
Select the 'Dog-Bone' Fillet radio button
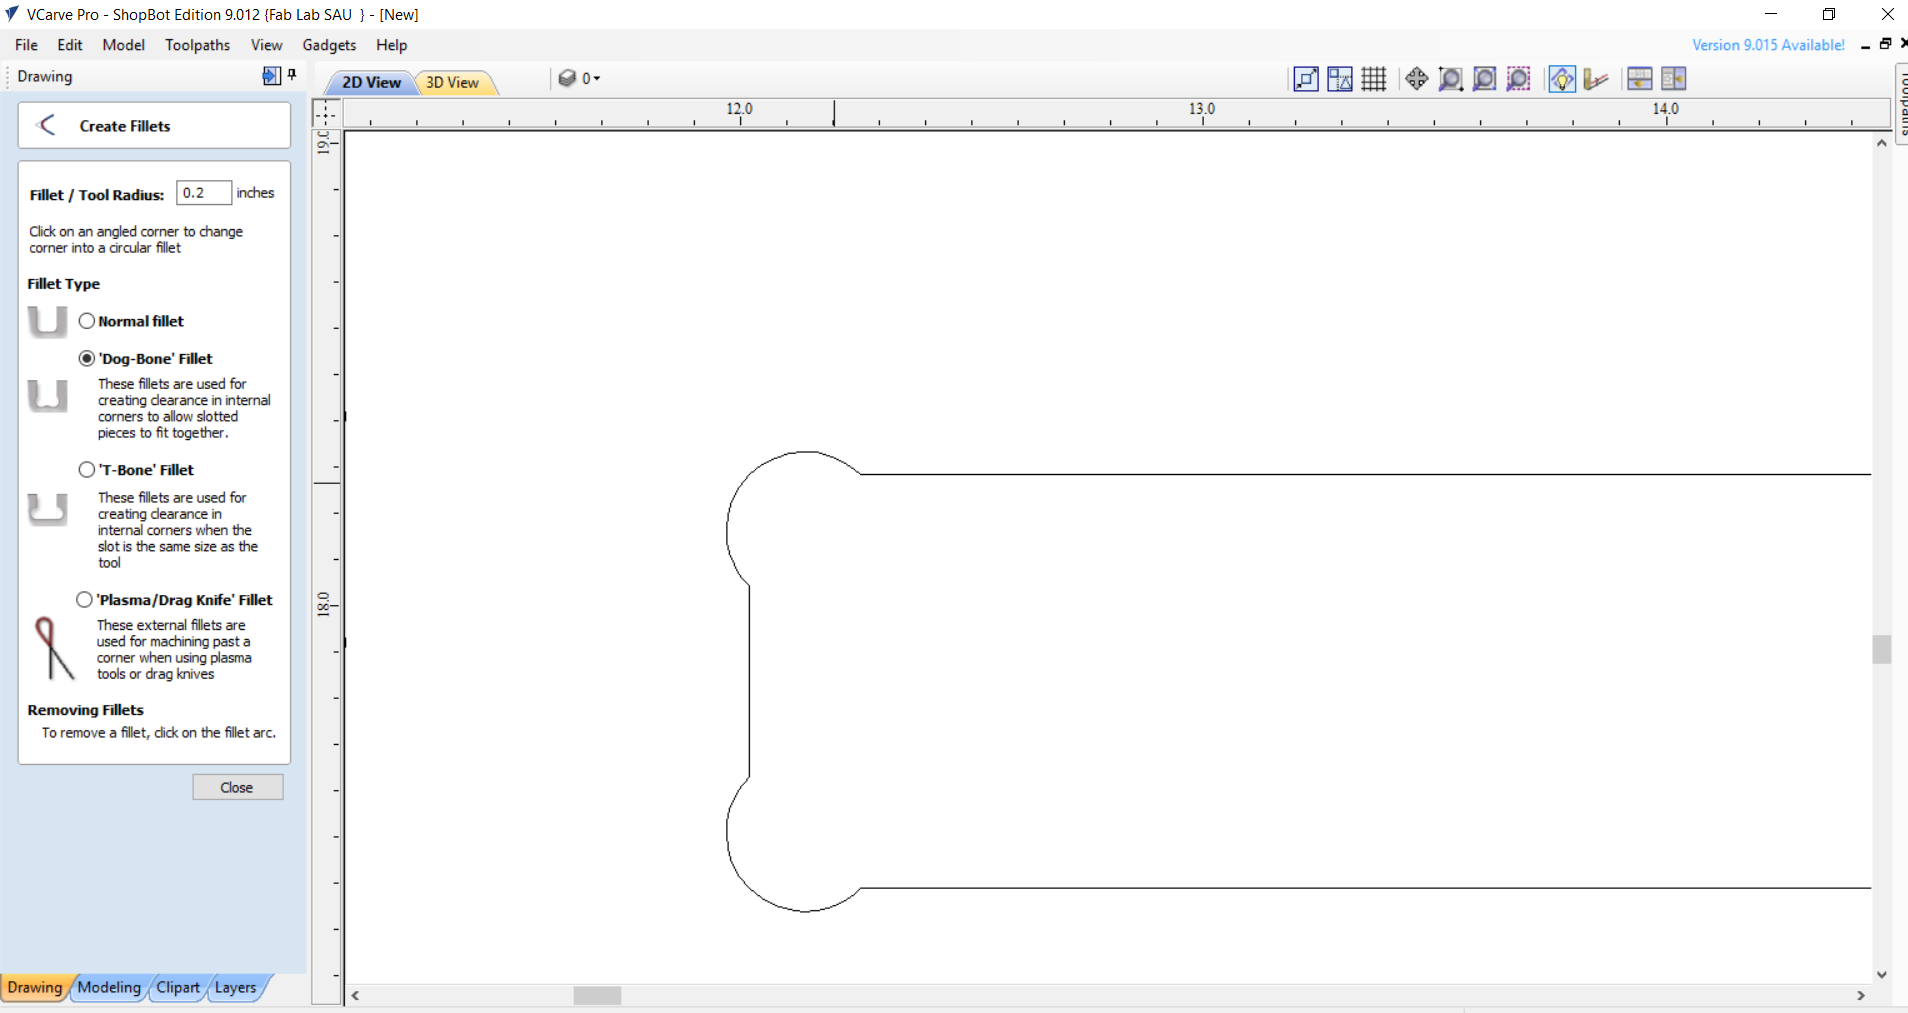[87, 358]
